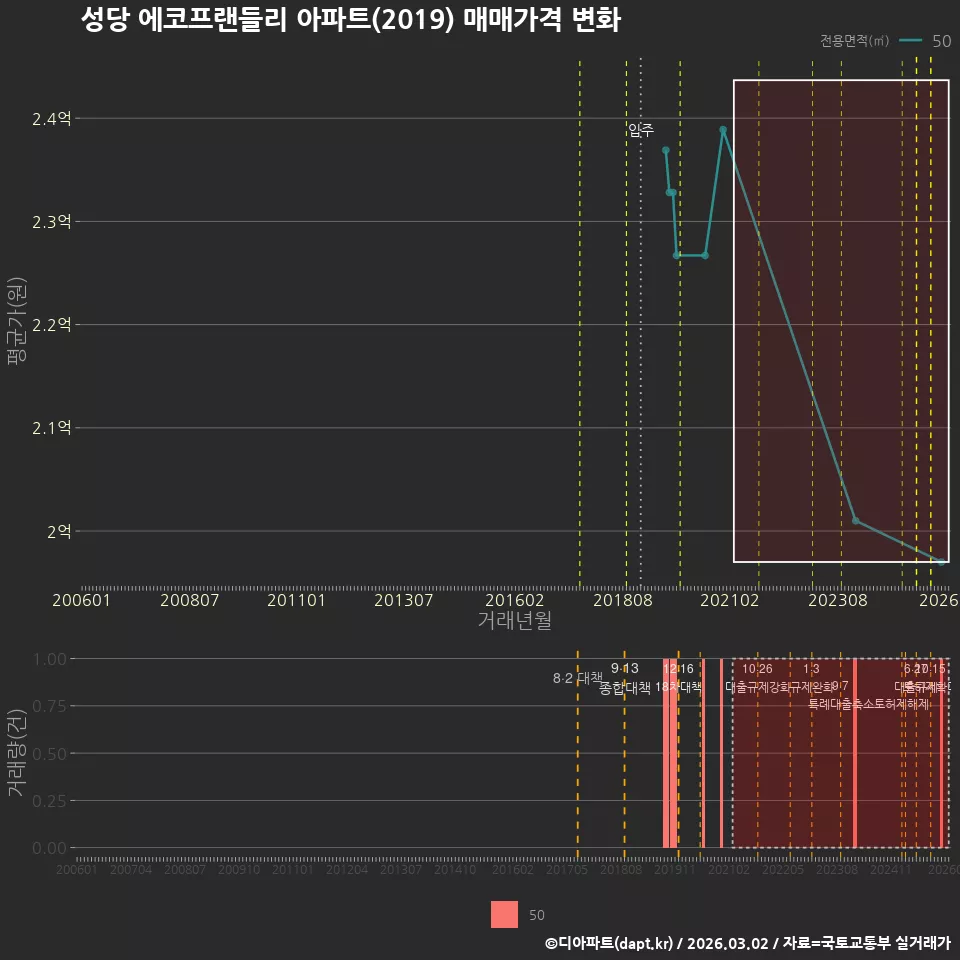The image size is (960, 960).
Task: Select the 2.2억 y-axis label
Action: click(x=51, y=324)
